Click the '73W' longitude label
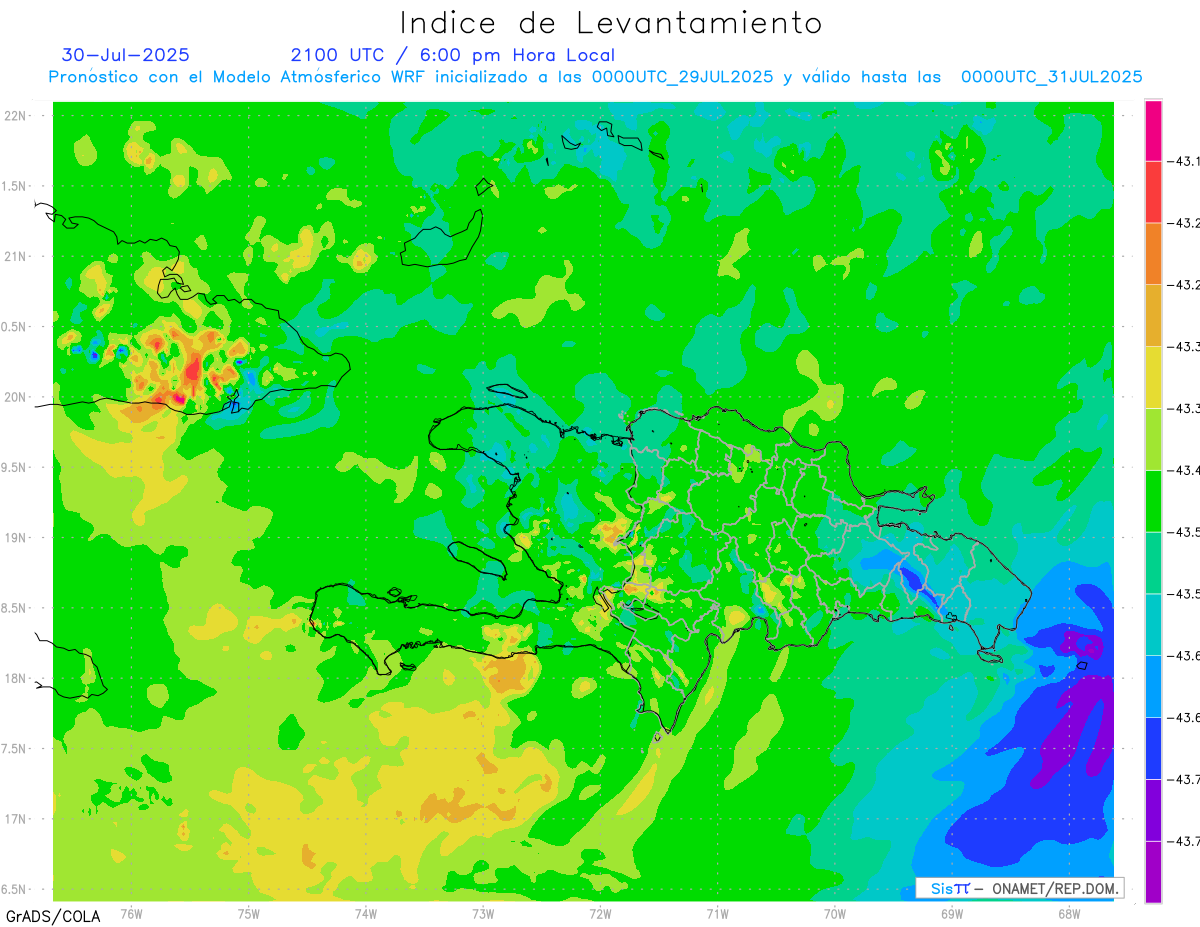Viewport: 1200px width, 927px height. 483,913
